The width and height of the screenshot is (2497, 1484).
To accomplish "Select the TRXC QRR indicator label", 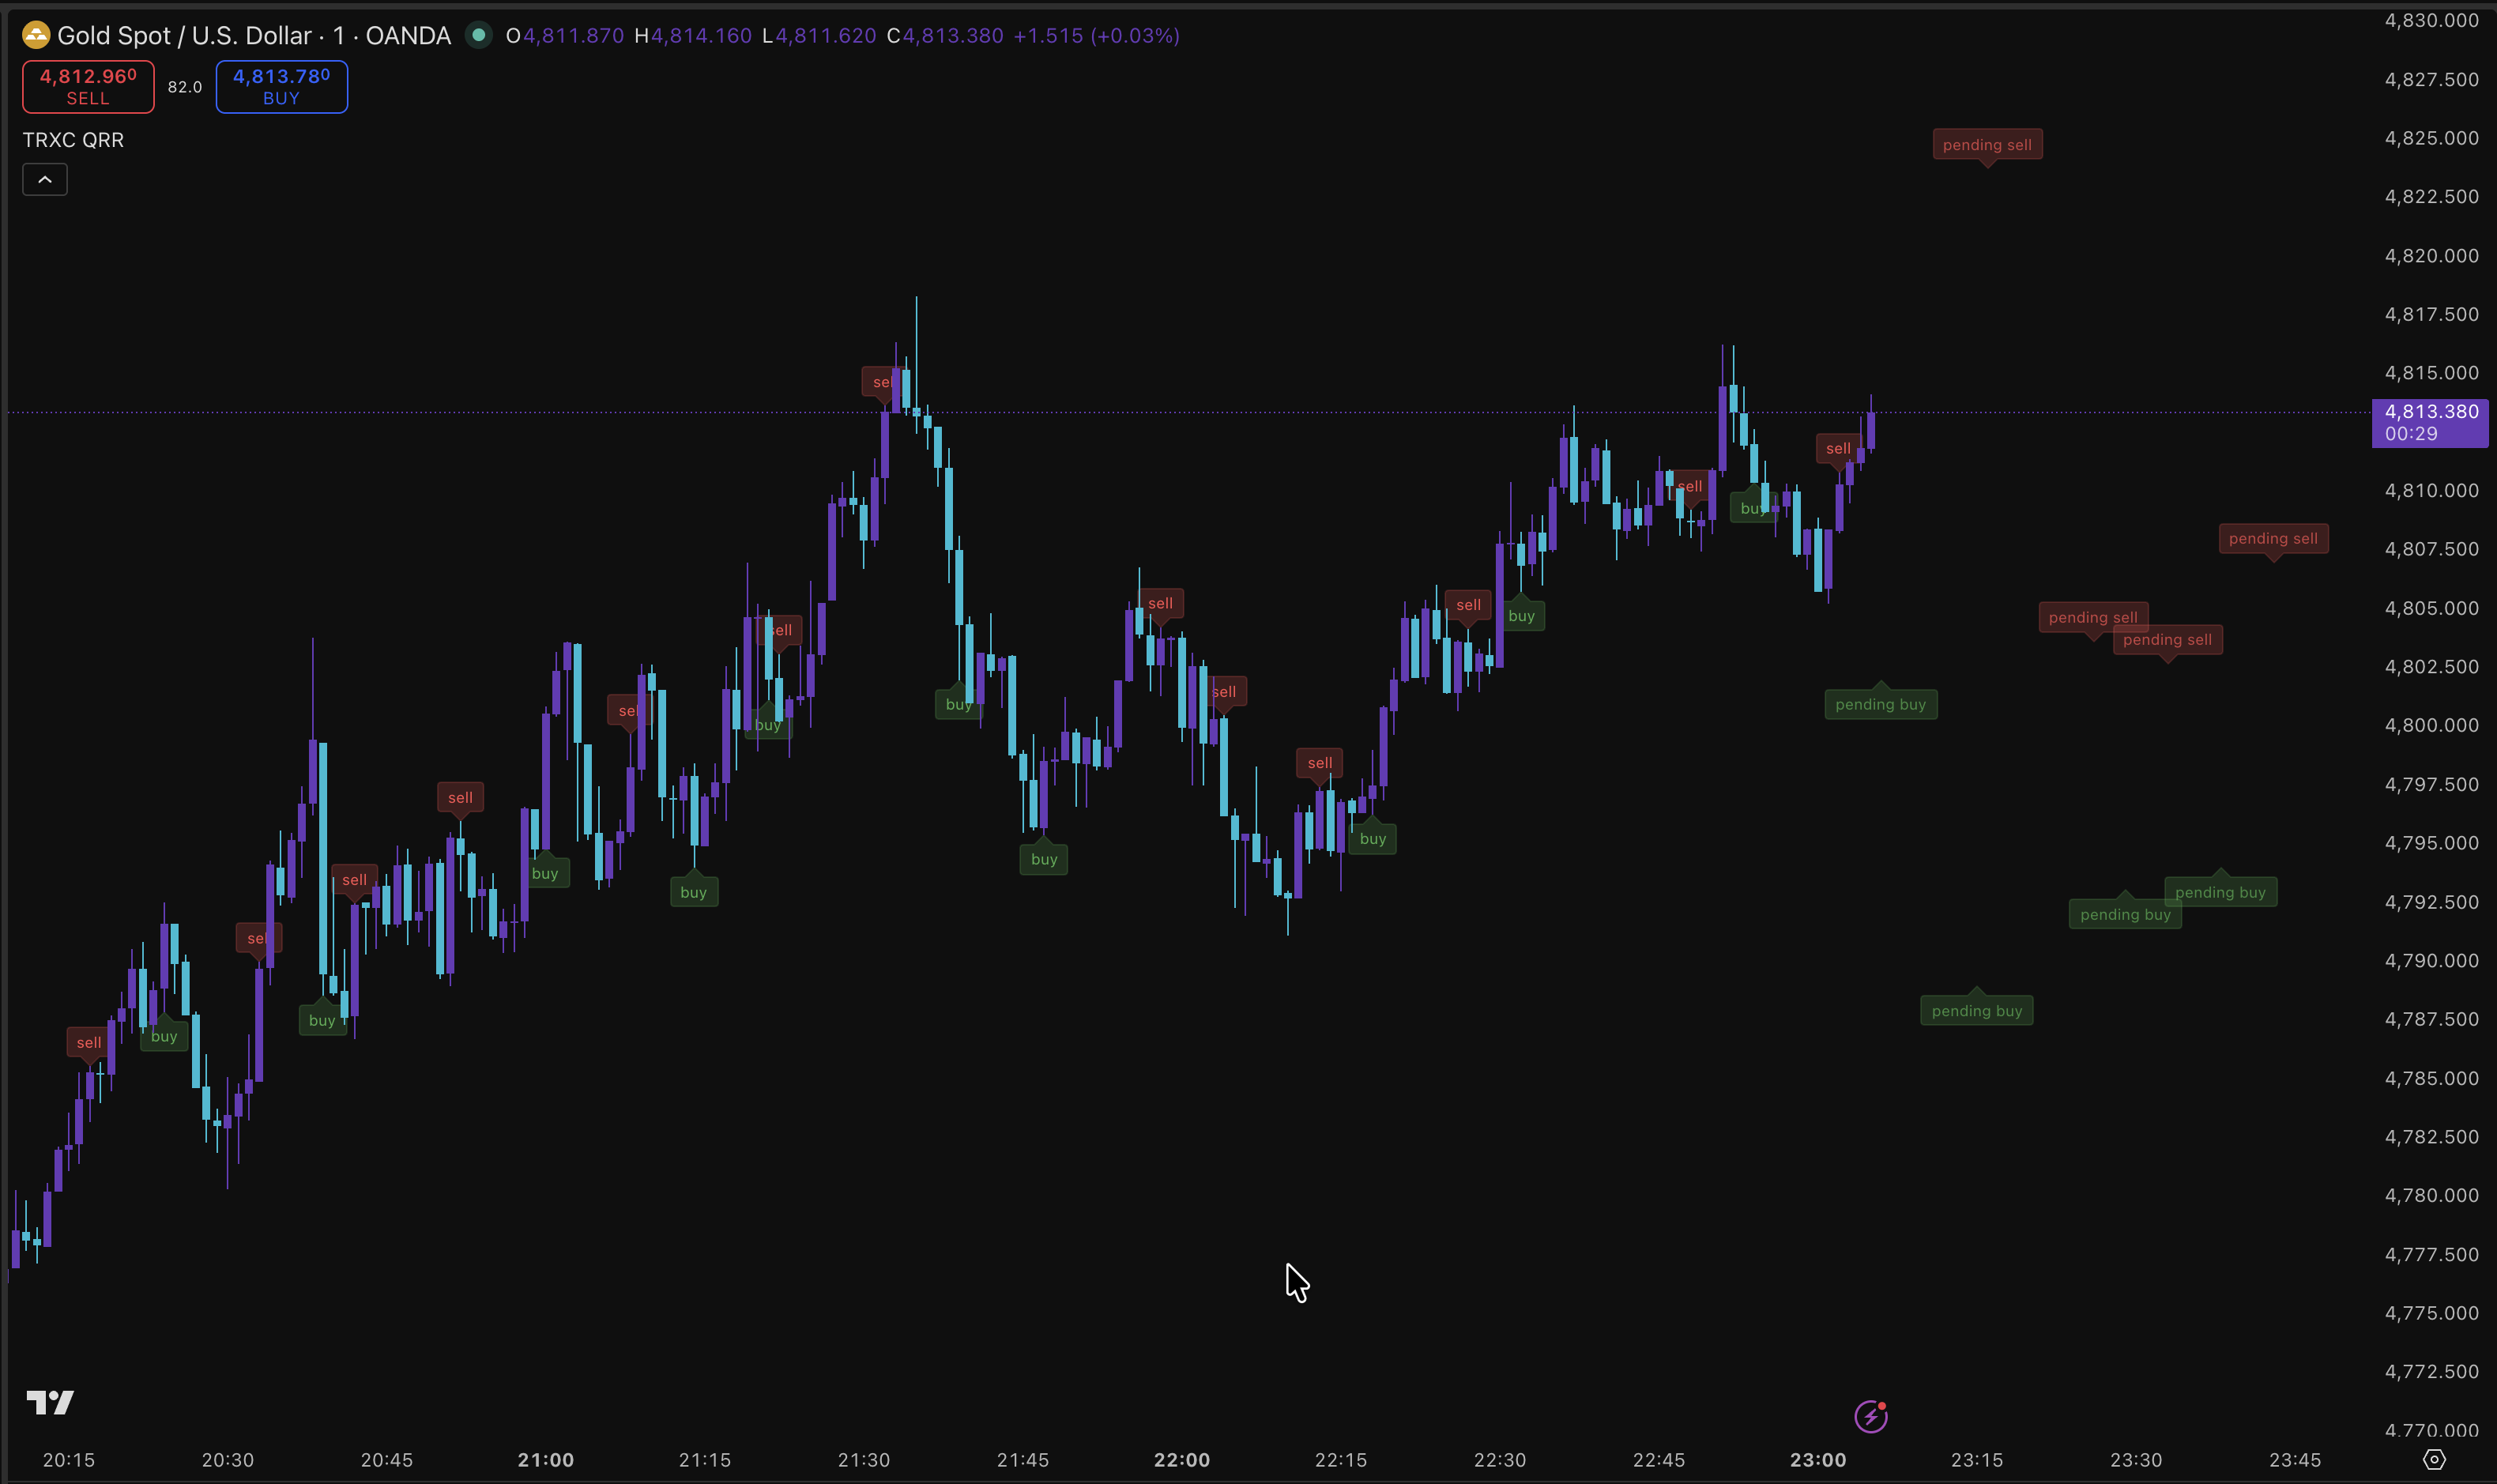I will click(73, 139).
